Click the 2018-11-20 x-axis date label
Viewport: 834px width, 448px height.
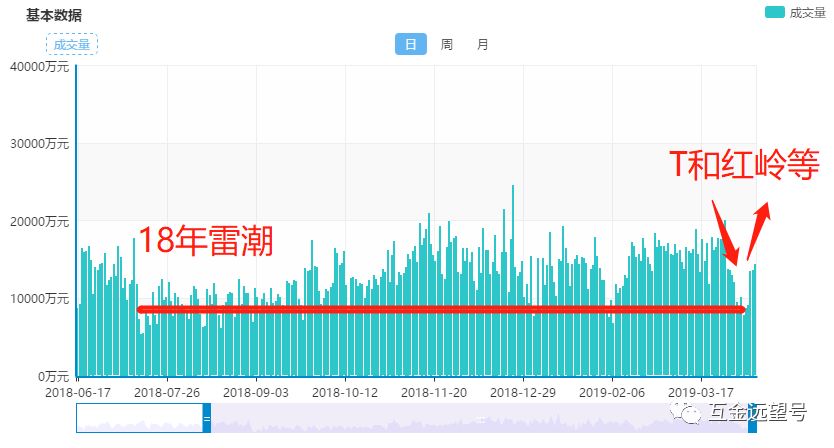point(434,393)
